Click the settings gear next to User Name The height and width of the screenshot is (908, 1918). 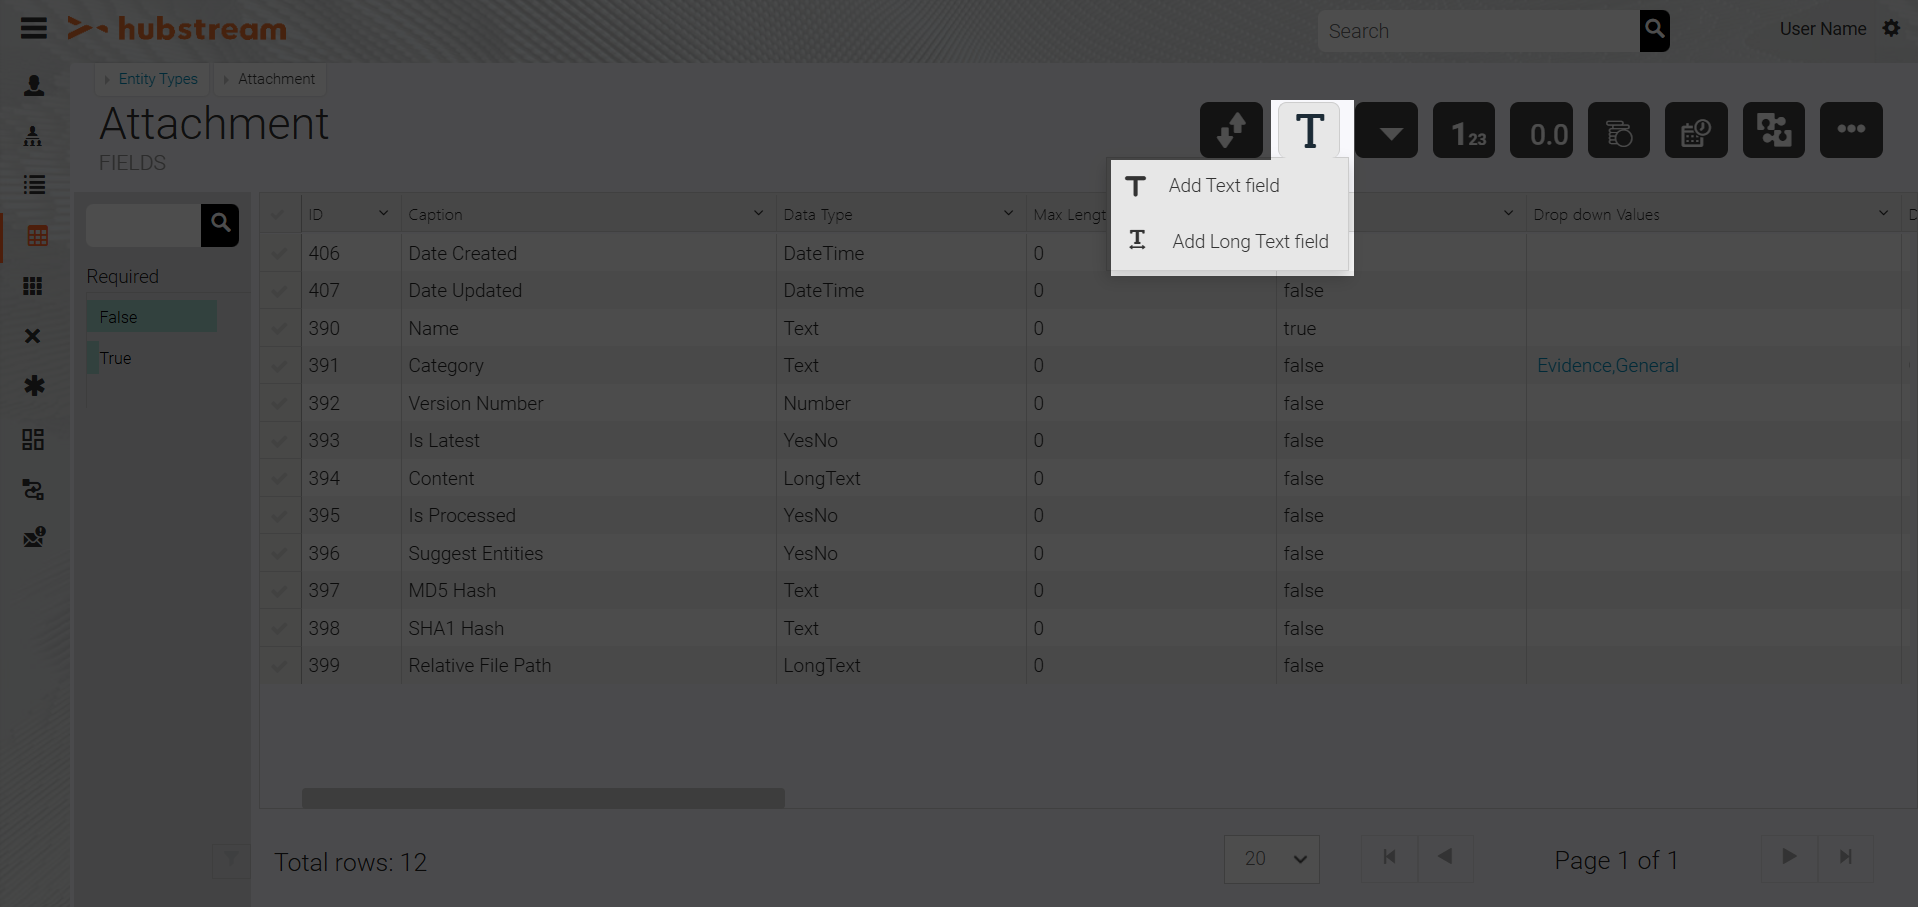tap(1891, 29)
